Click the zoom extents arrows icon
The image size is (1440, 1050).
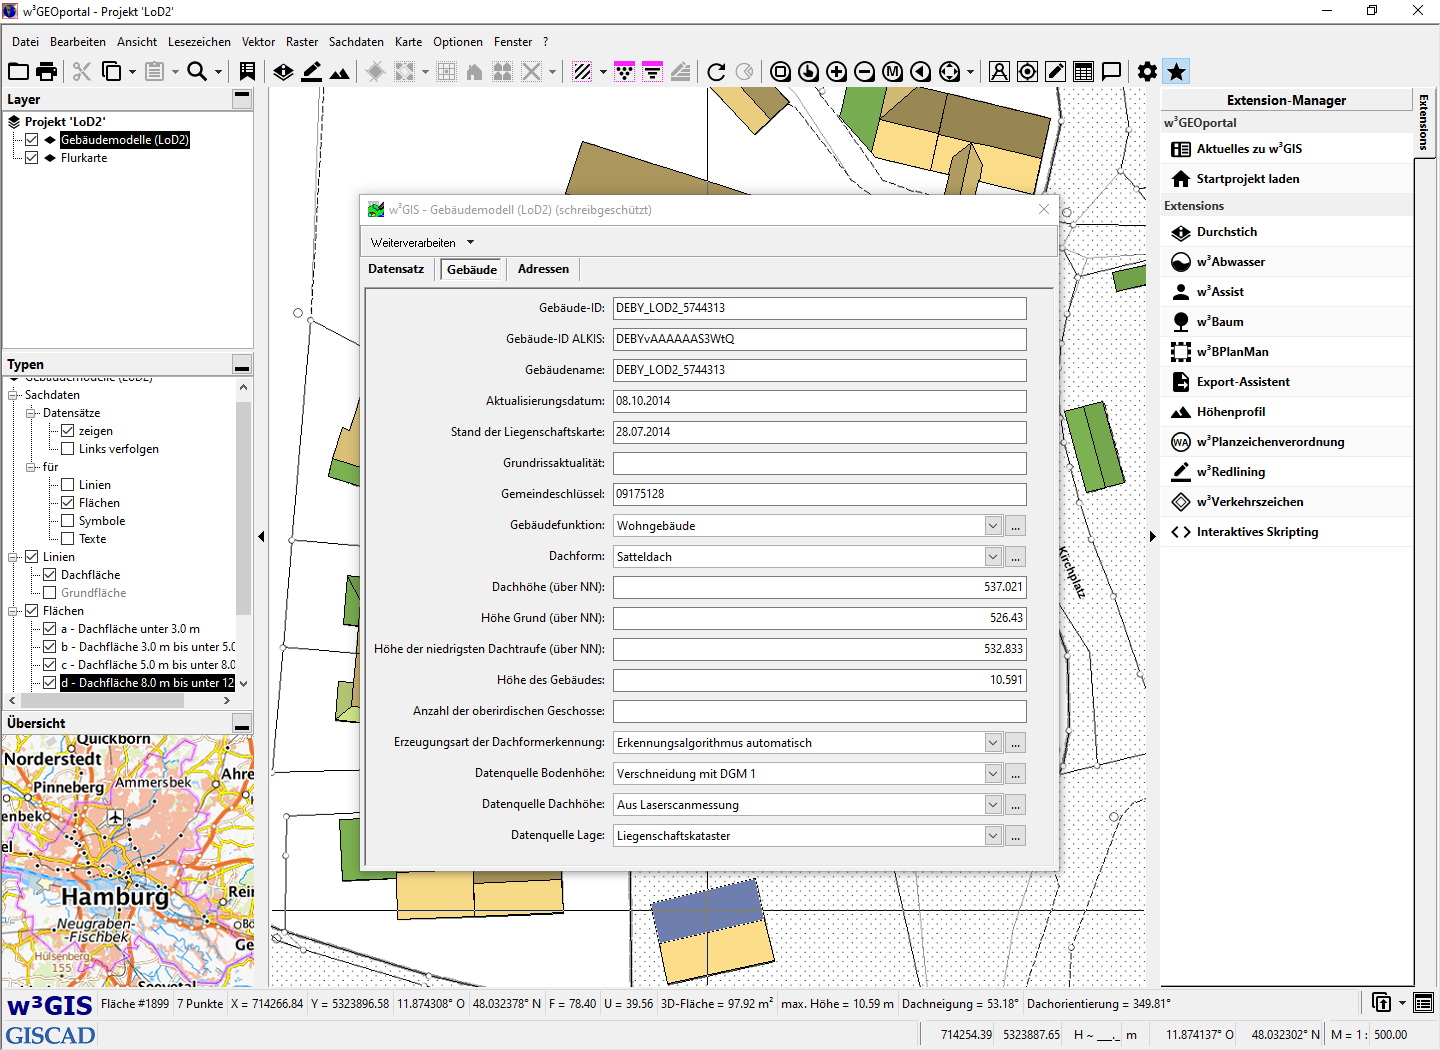click(949, 71)
